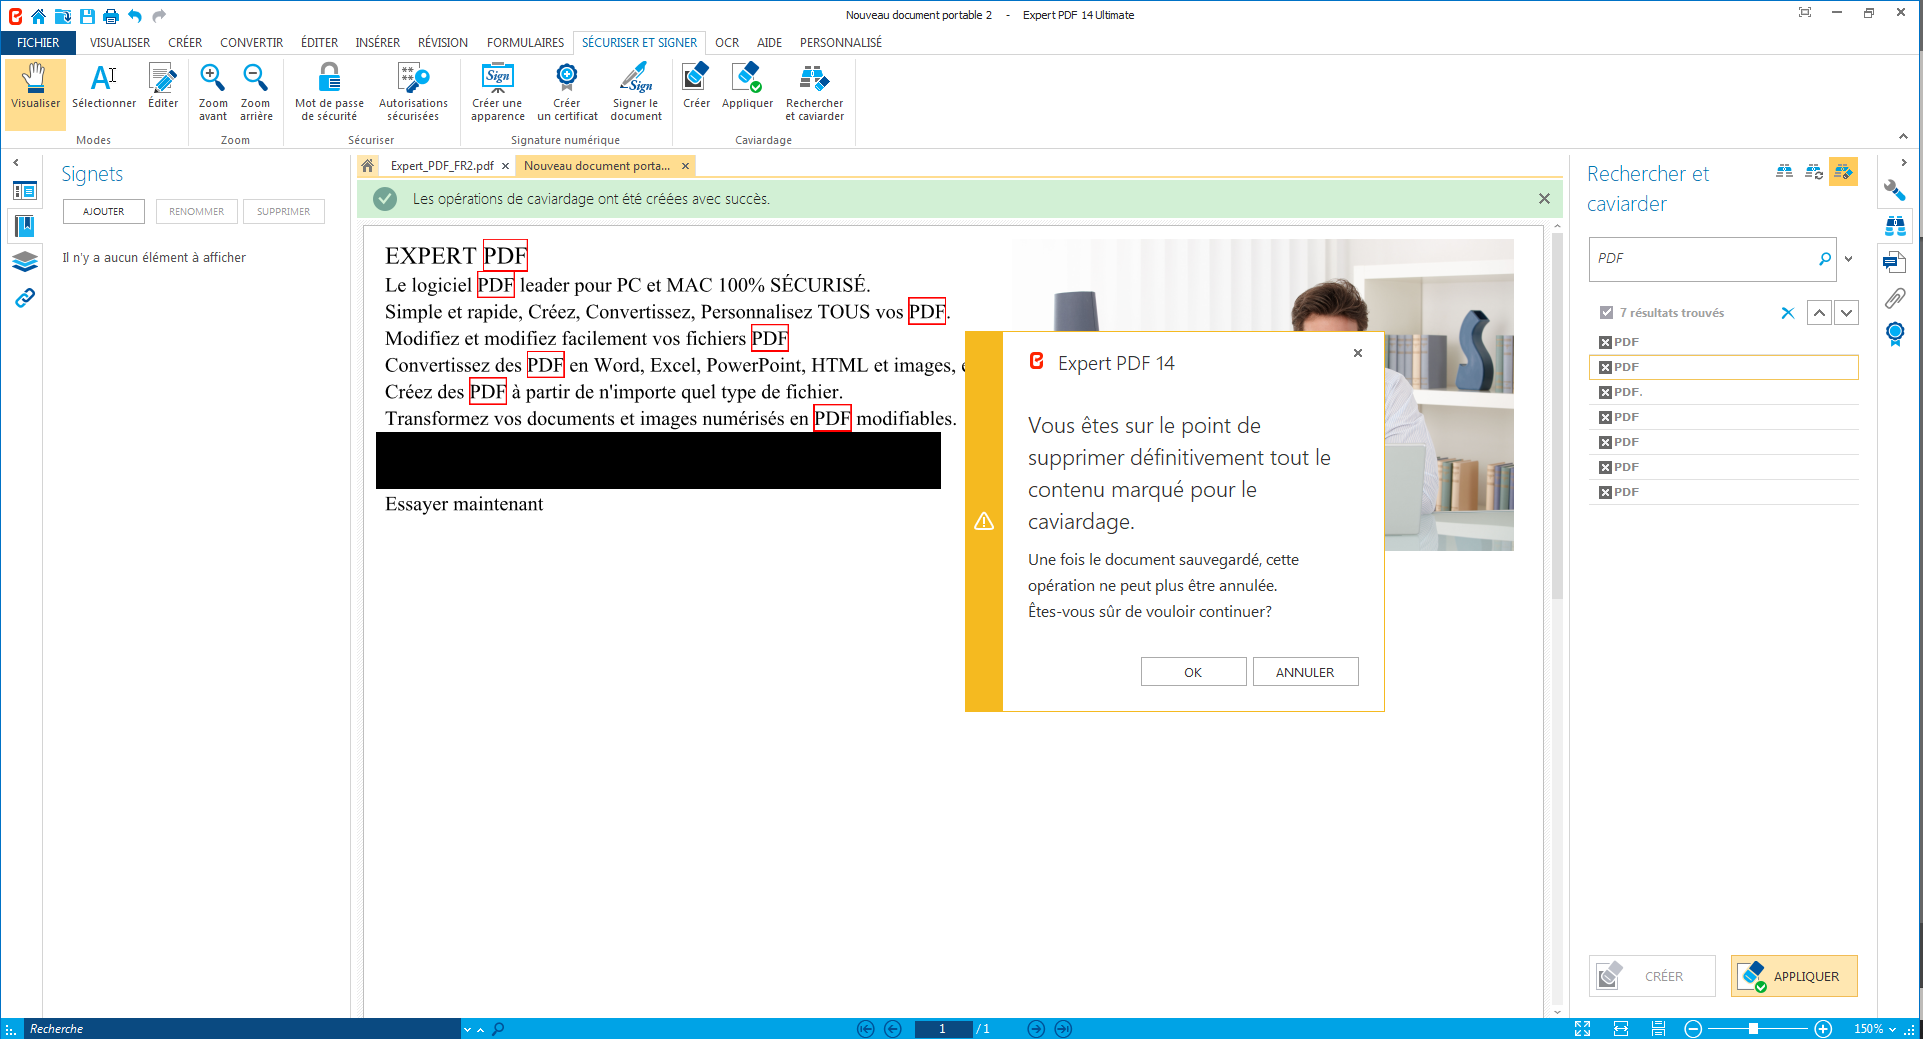Go to previous search result arrow

1819,313
